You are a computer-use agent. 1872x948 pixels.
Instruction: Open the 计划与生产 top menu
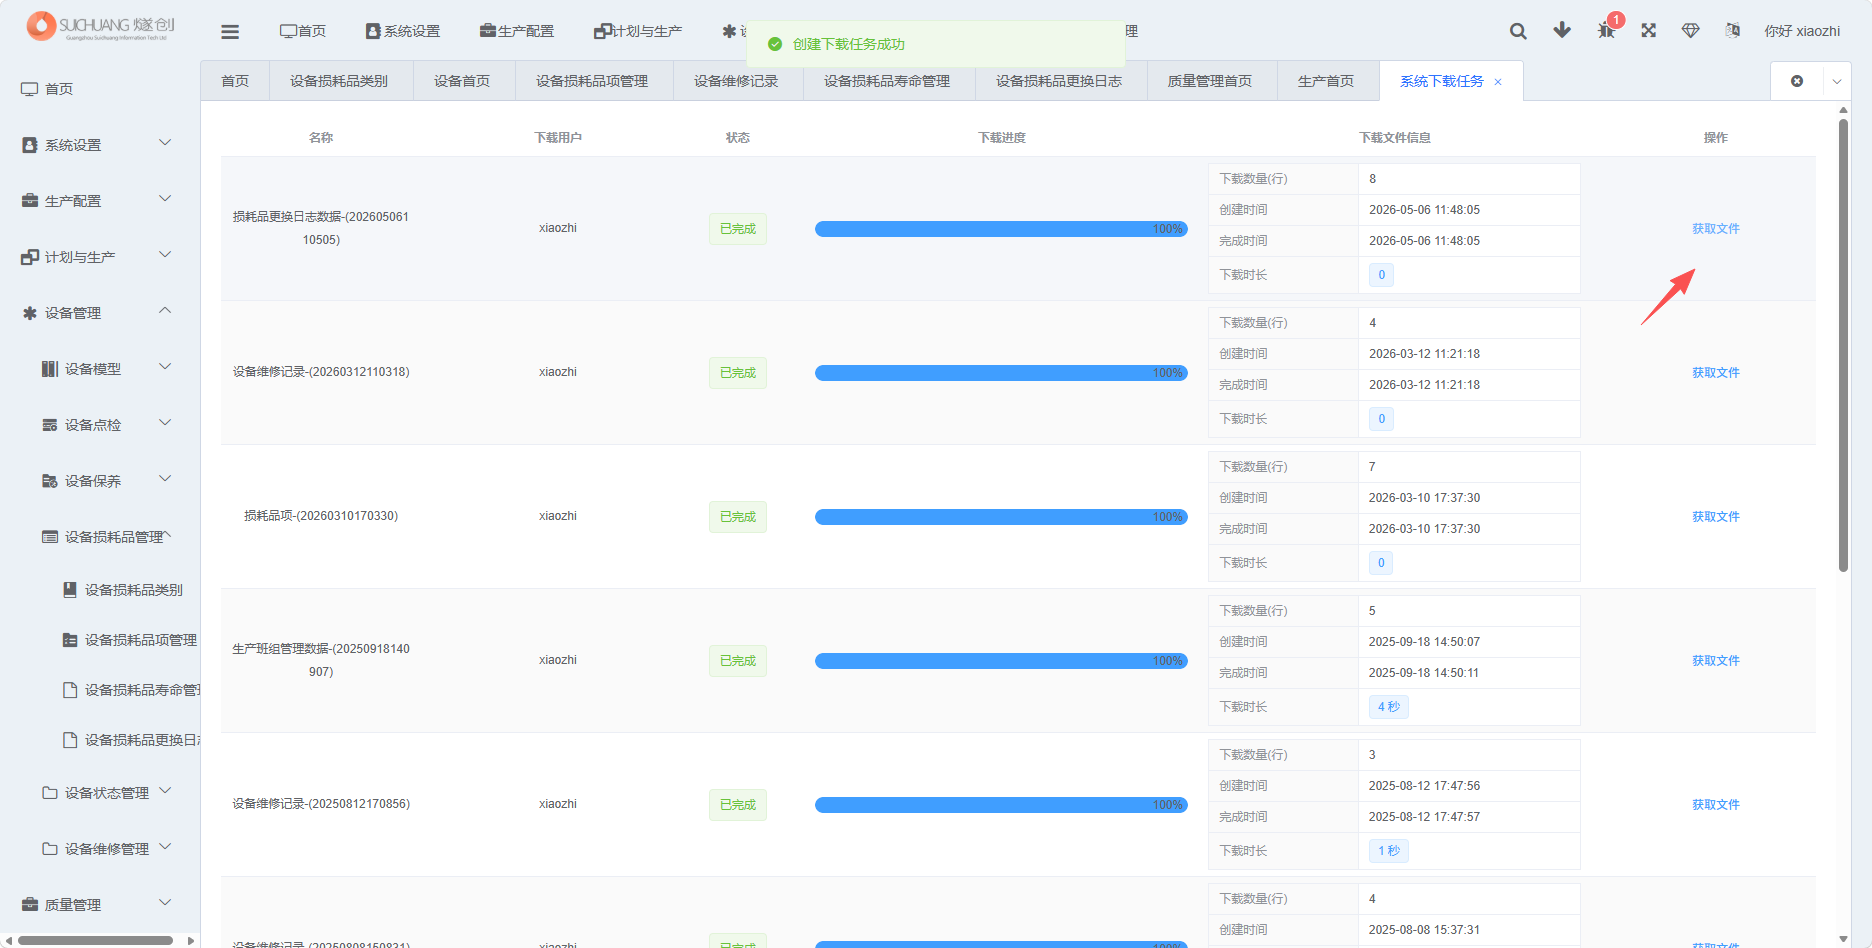click(638, 31)
